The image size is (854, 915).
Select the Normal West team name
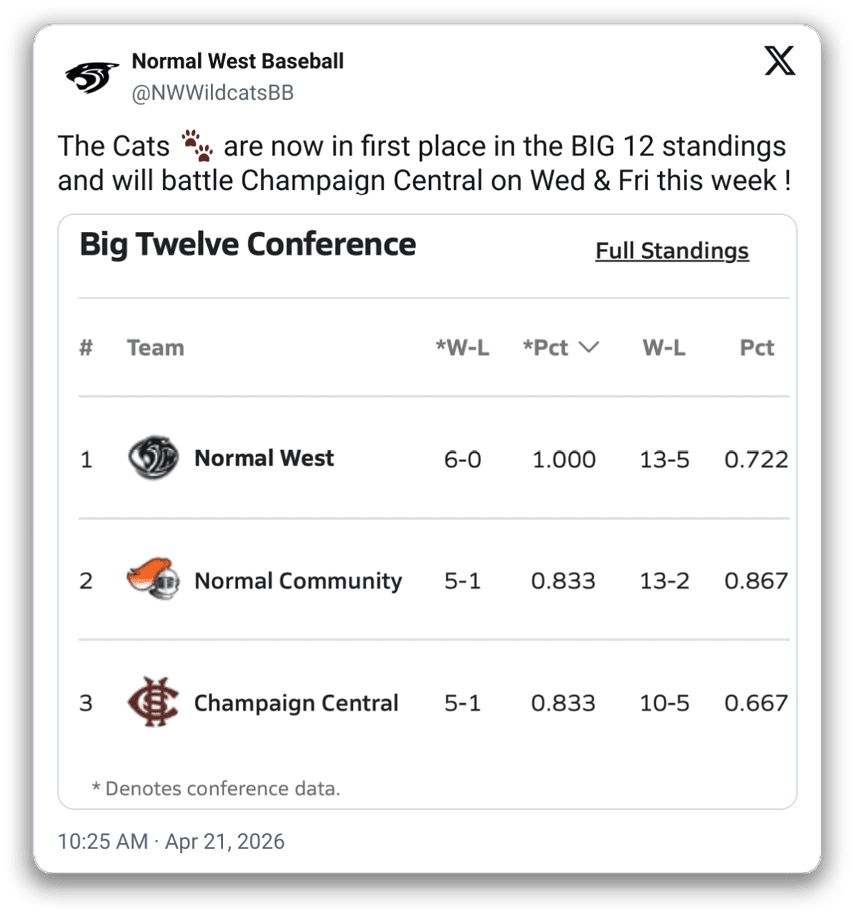(264, 458)
